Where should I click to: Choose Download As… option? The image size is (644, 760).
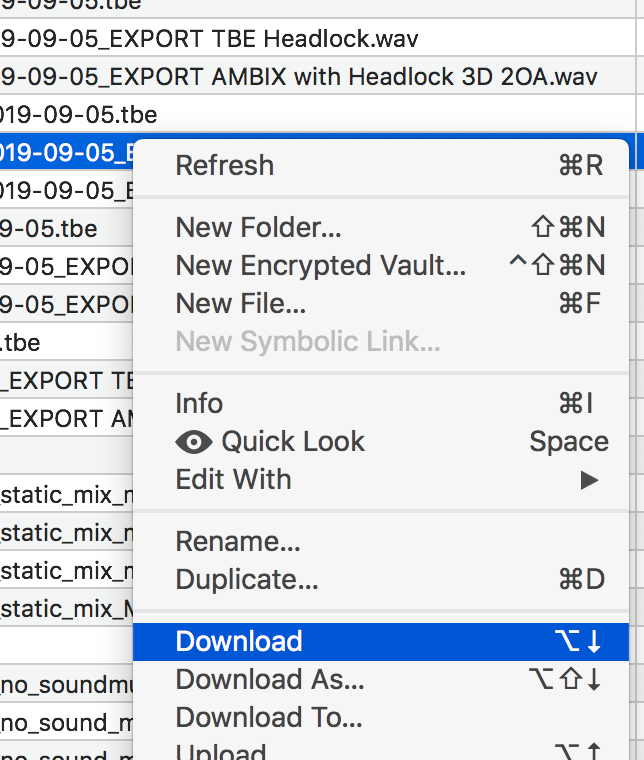pyautogui.click(x=270, y=680)
